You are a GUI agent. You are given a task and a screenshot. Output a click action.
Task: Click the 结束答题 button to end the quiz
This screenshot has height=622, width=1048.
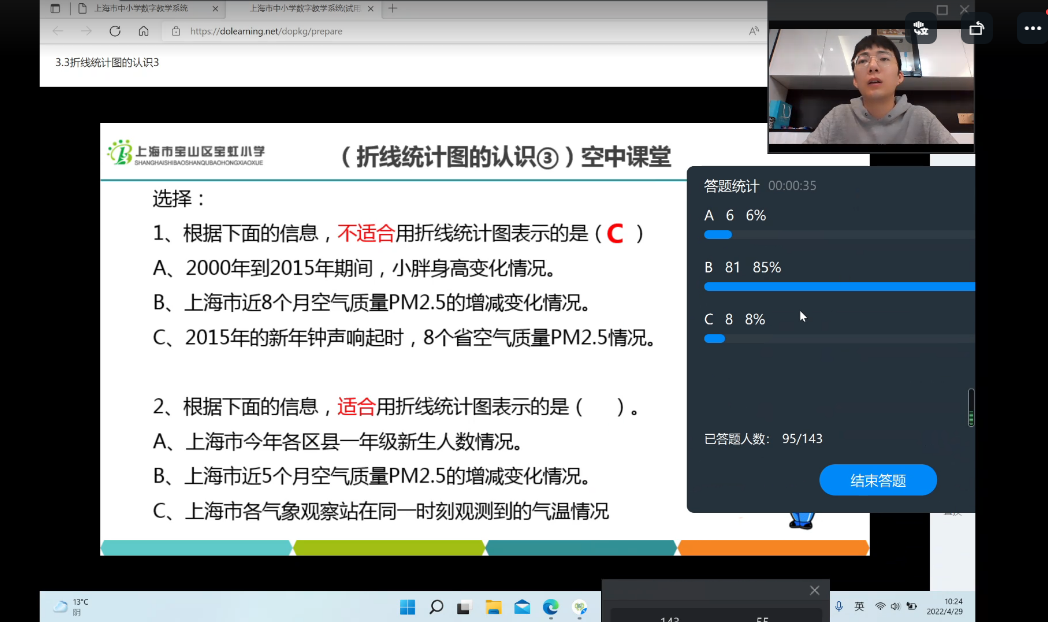click(x=877, y=480)
